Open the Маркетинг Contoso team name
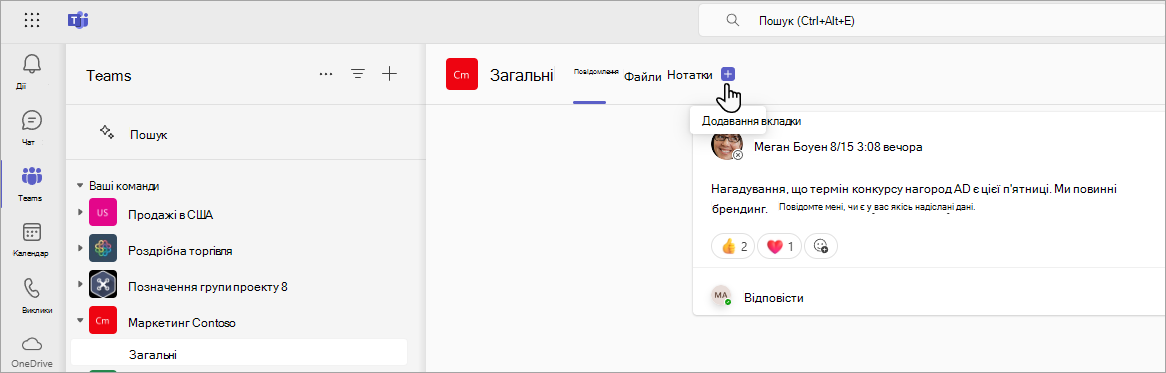 [183, 322]
